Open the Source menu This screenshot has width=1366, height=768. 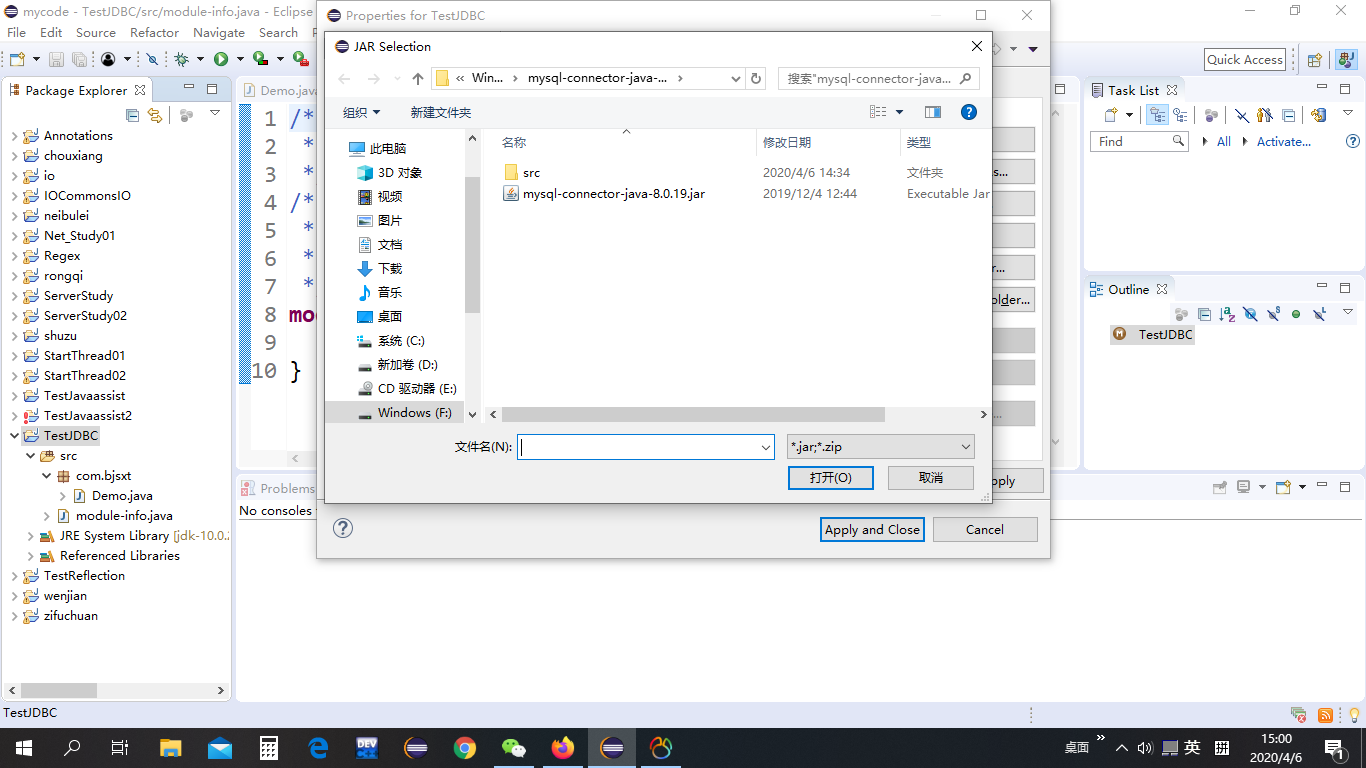click(x=96, y=32)
